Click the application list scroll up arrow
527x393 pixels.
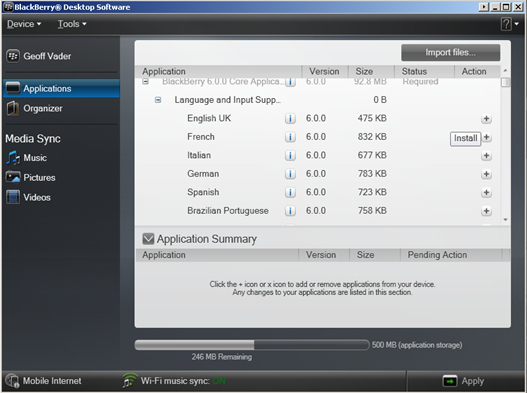tap(505, 71)
